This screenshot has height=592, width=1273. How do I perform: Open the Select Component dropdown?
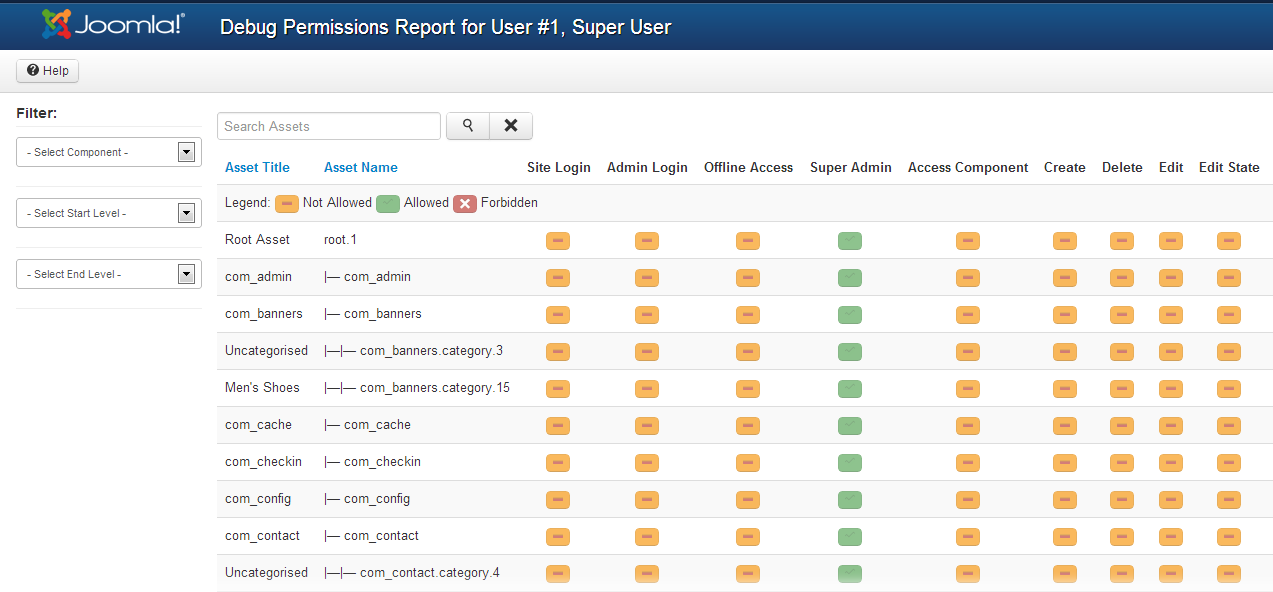(109, 152)
